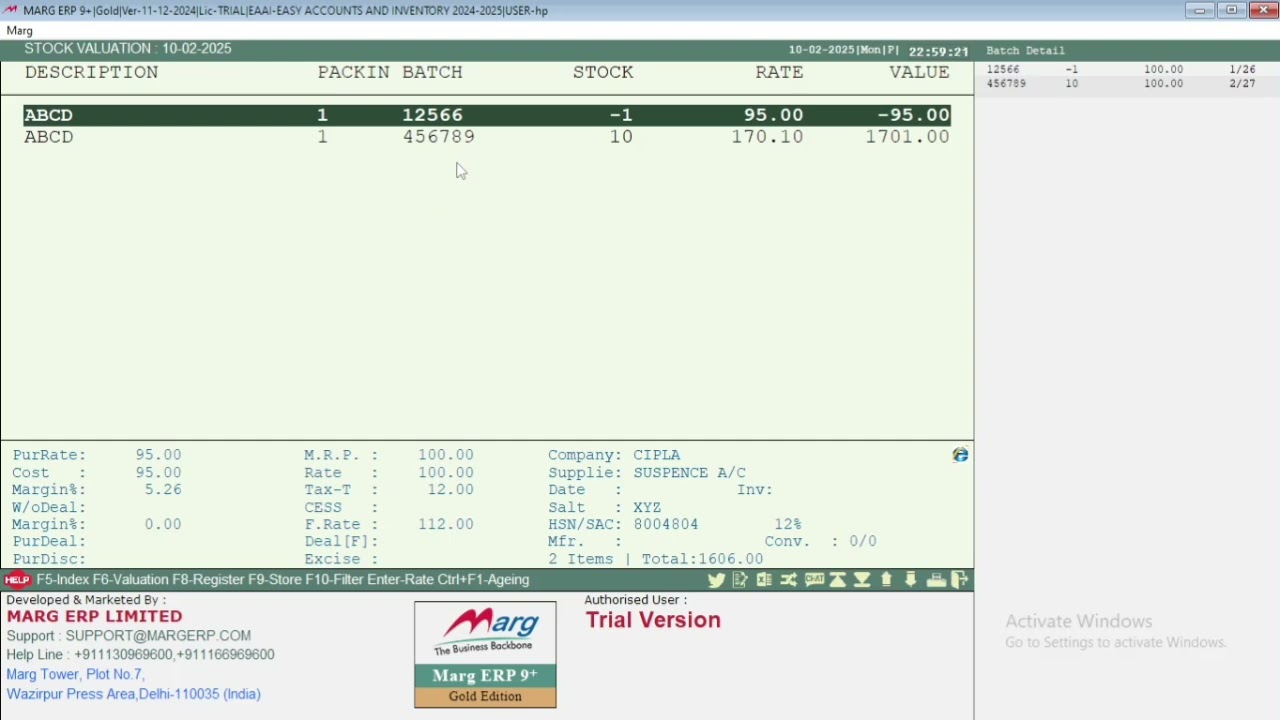
Task: Click the Internet Explorer icon near Company
Action: click(x=960, y=455)
